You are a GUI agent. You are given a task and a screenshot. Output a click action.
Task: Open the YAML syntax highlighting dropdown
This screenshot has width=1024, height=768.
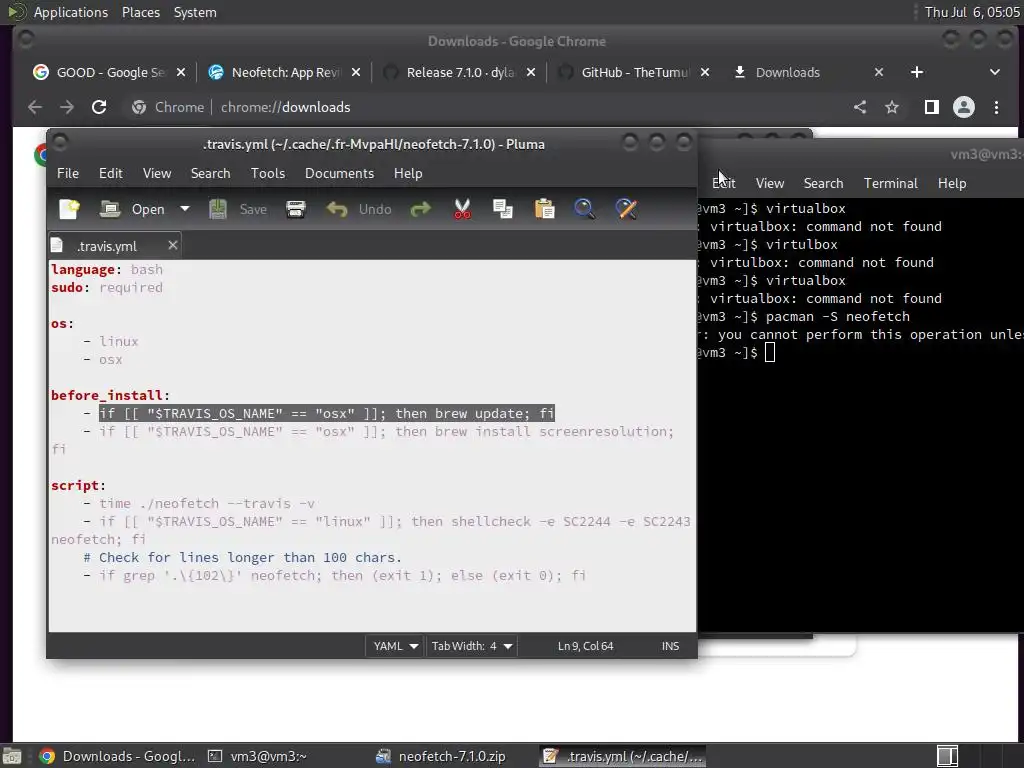coord(395,646)
